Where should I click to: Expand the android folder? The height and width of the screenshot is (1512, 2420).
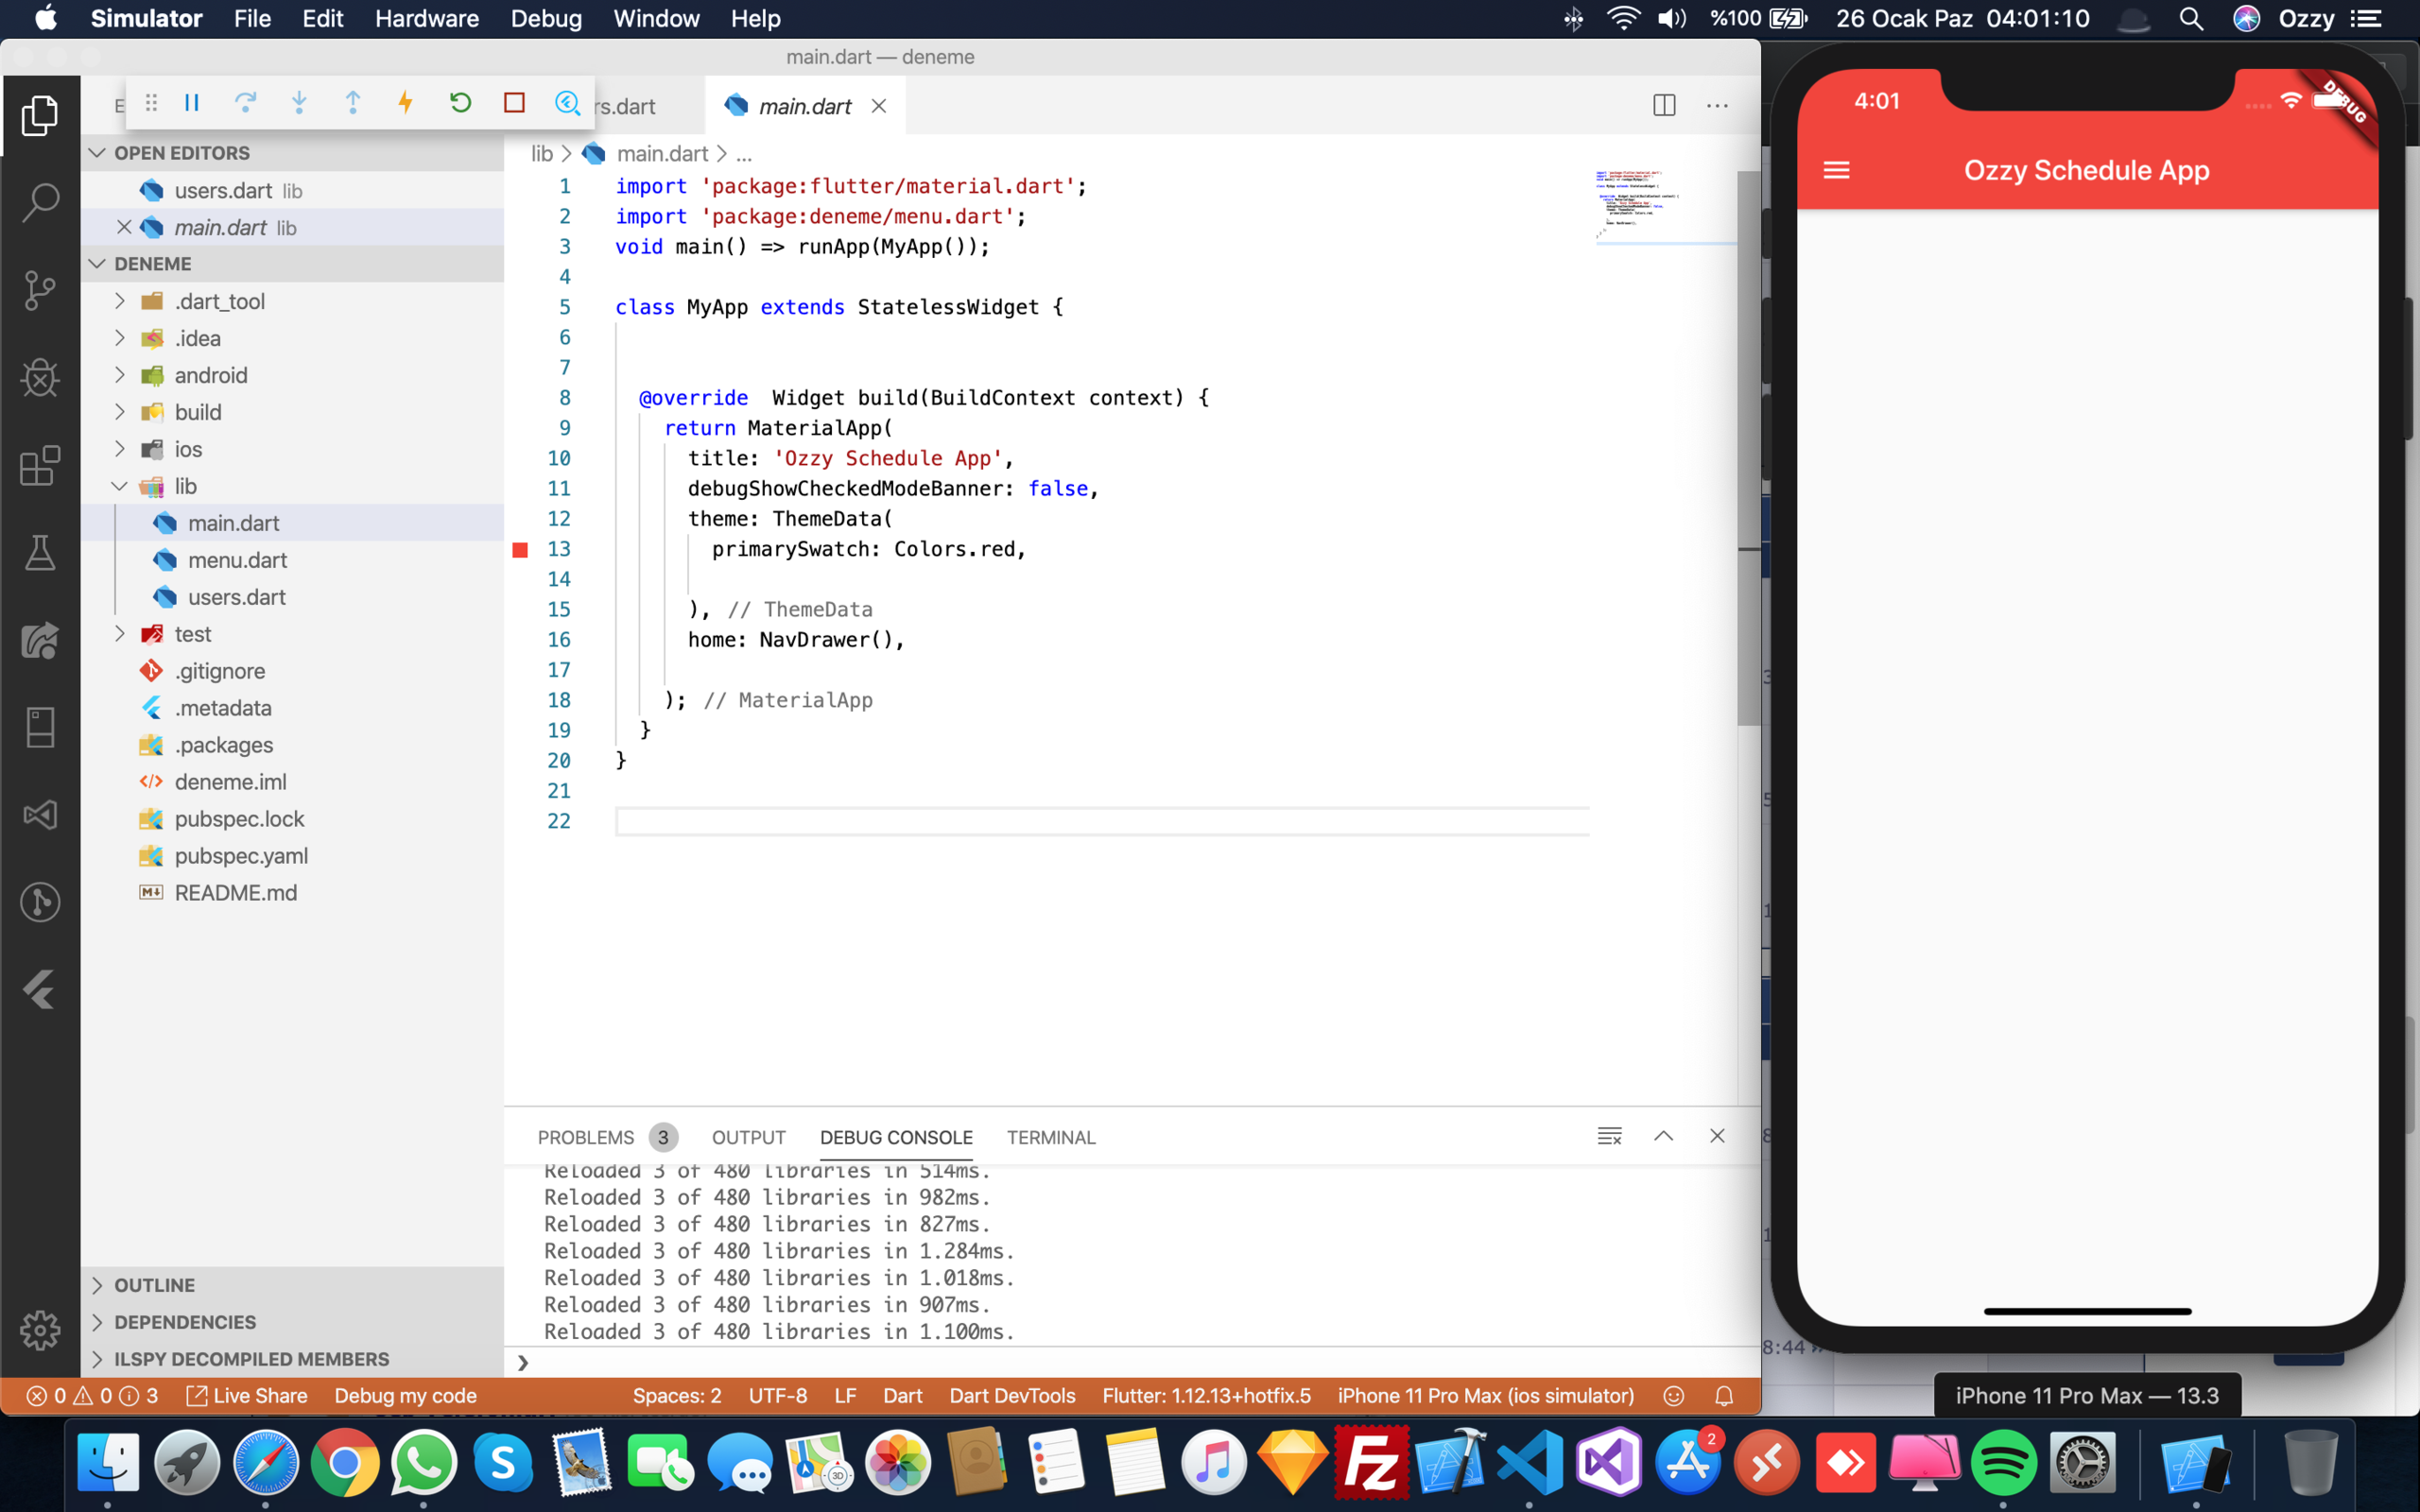coord(120,375)
